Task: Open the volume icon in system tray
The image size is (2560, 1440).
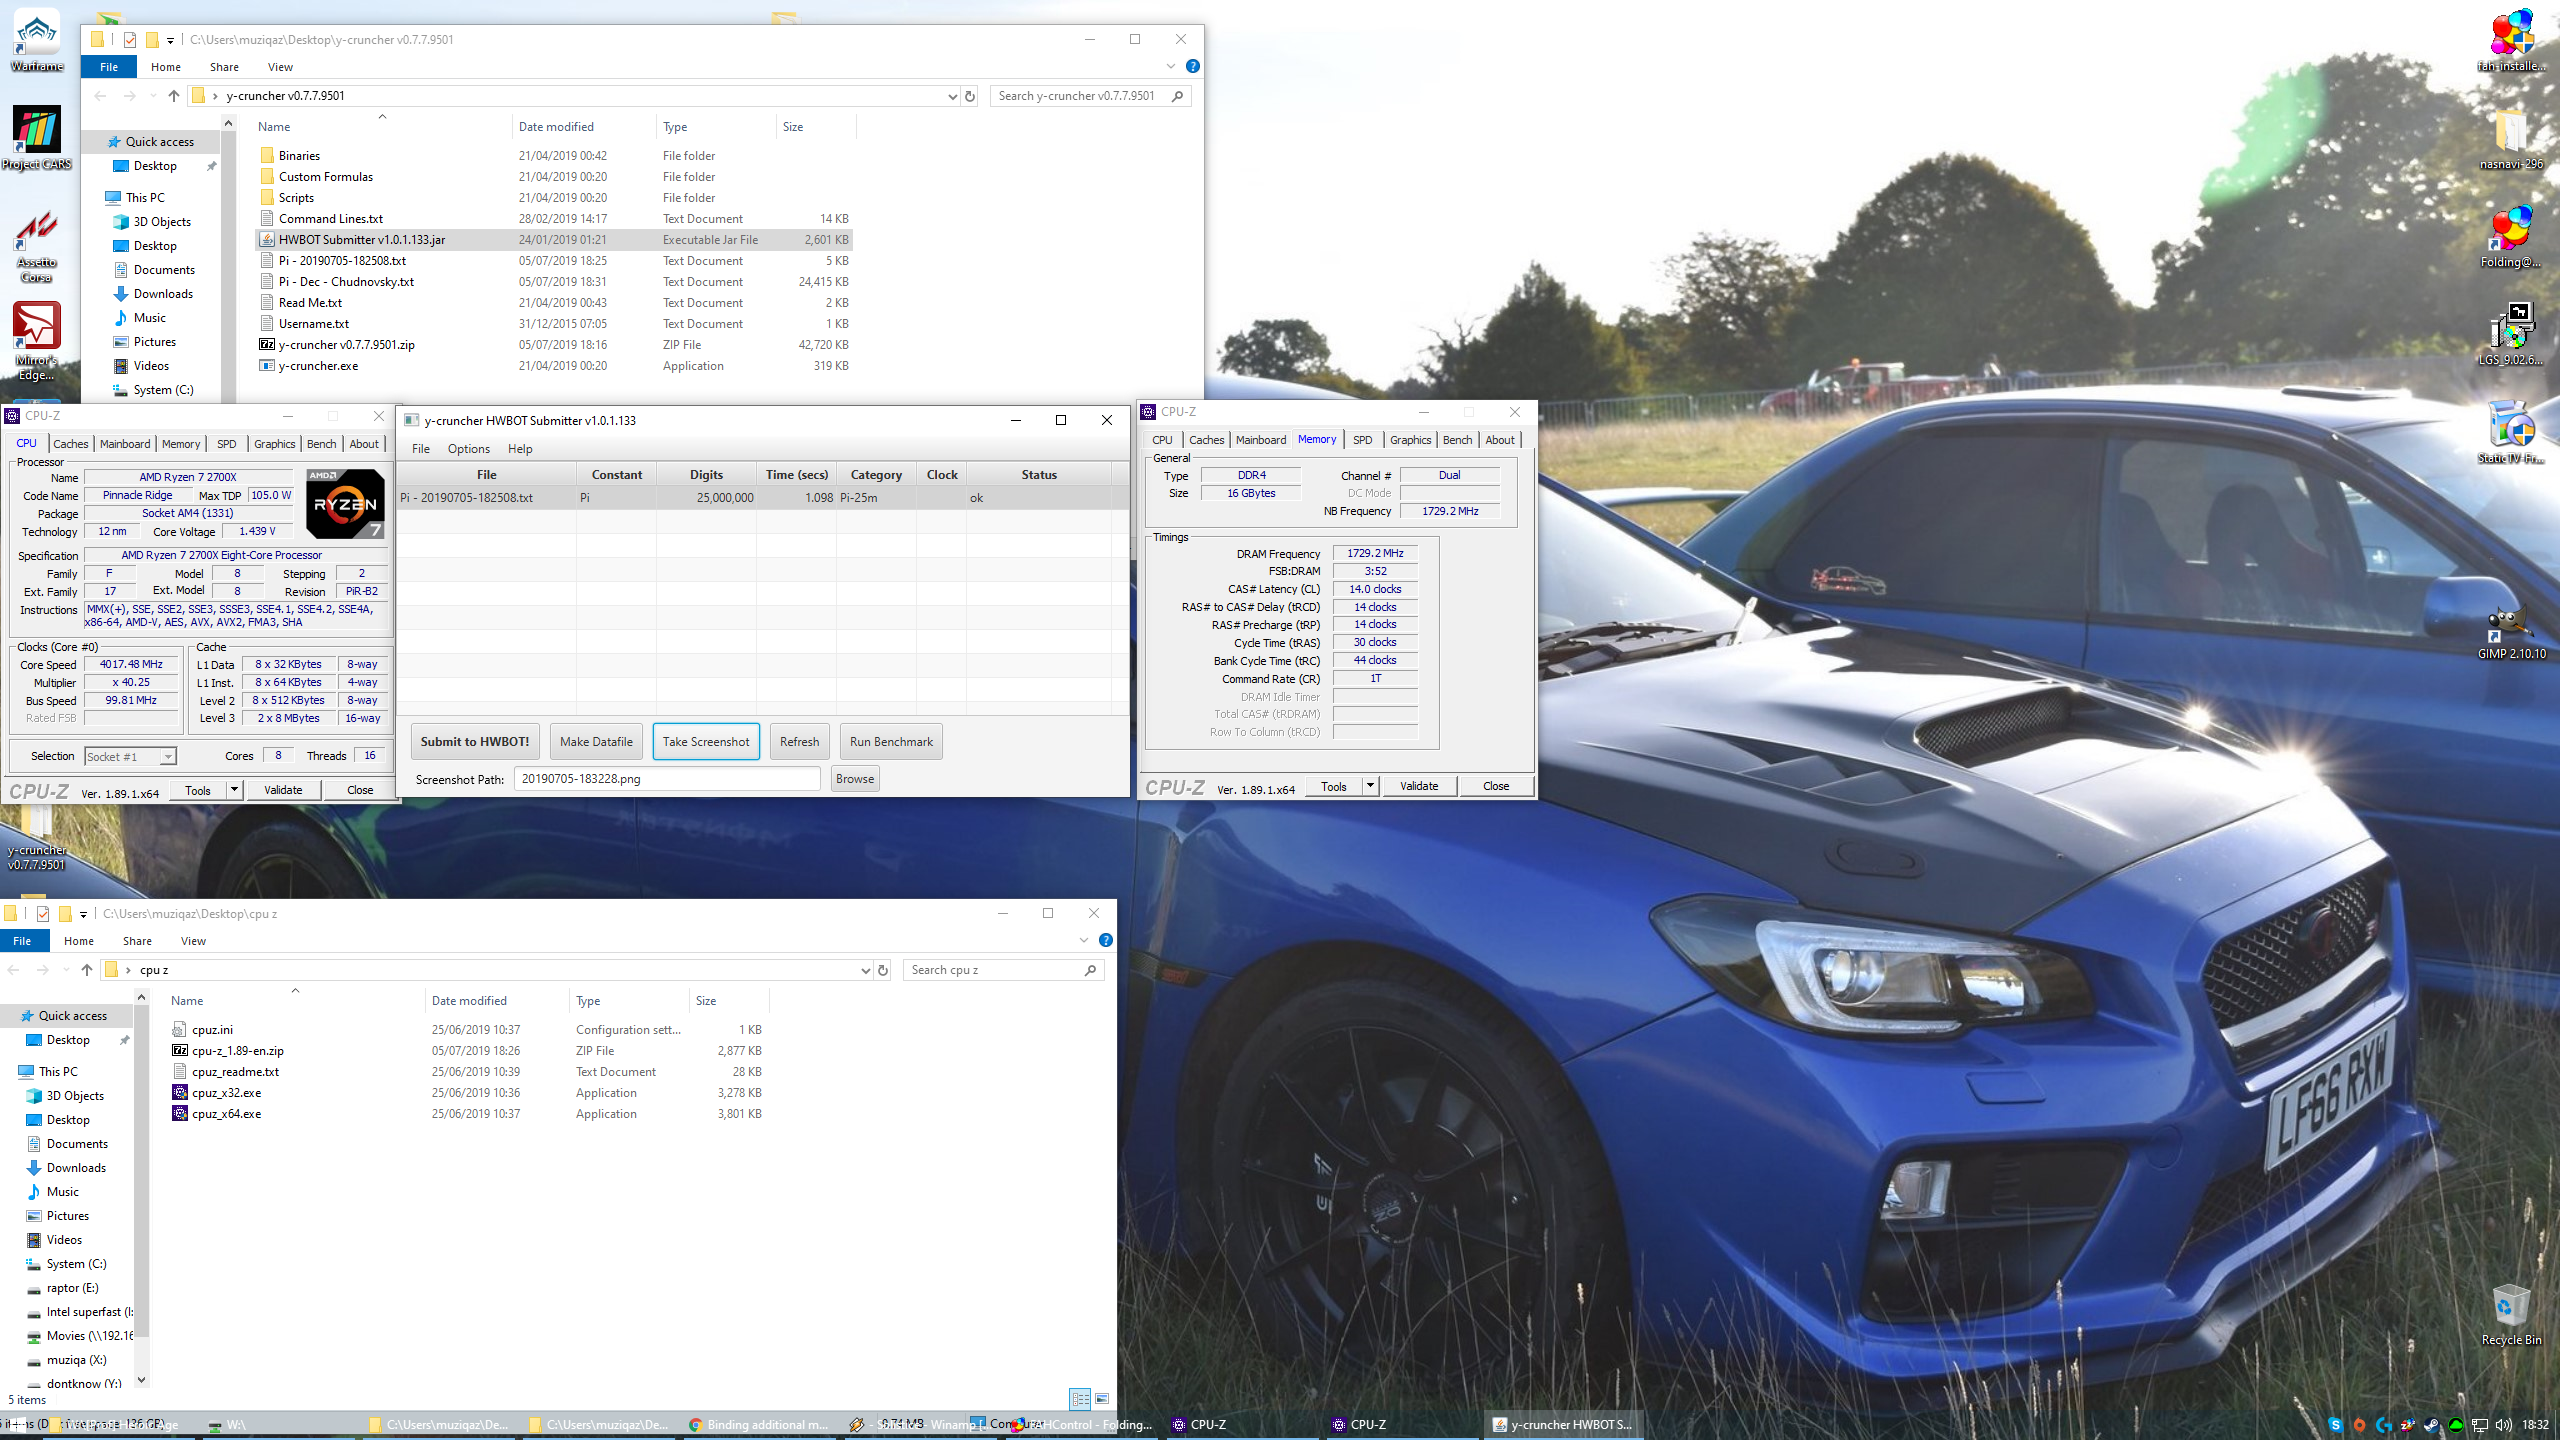Action: point(2503,1425)
